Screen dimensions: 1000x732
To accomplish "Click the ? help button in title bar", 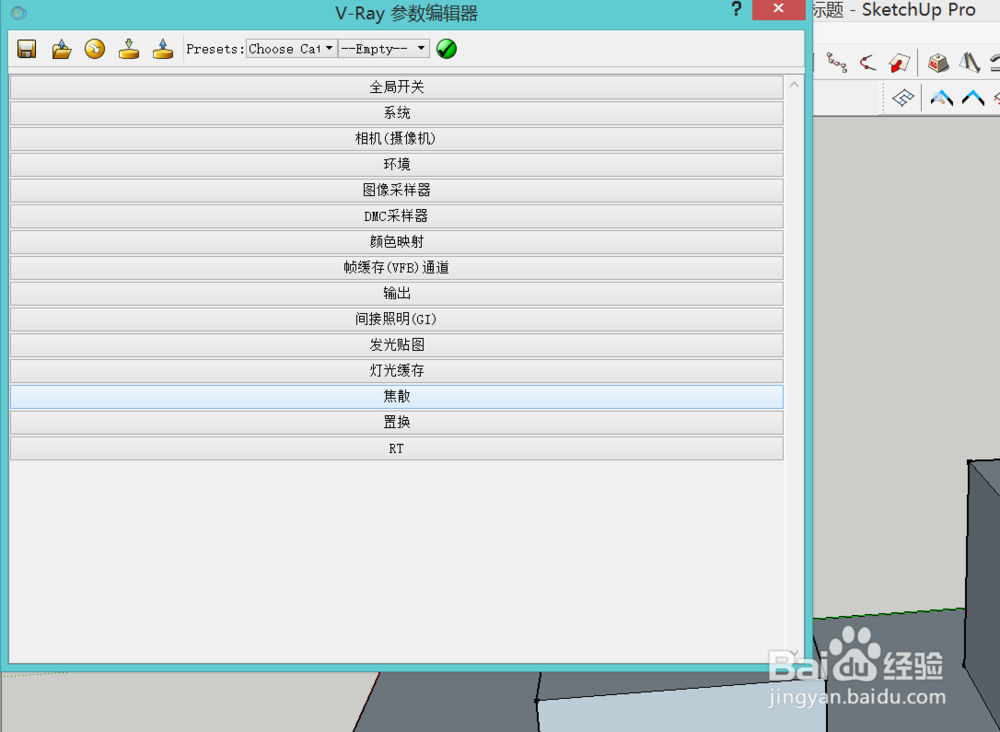I will [x=737, y=9].
